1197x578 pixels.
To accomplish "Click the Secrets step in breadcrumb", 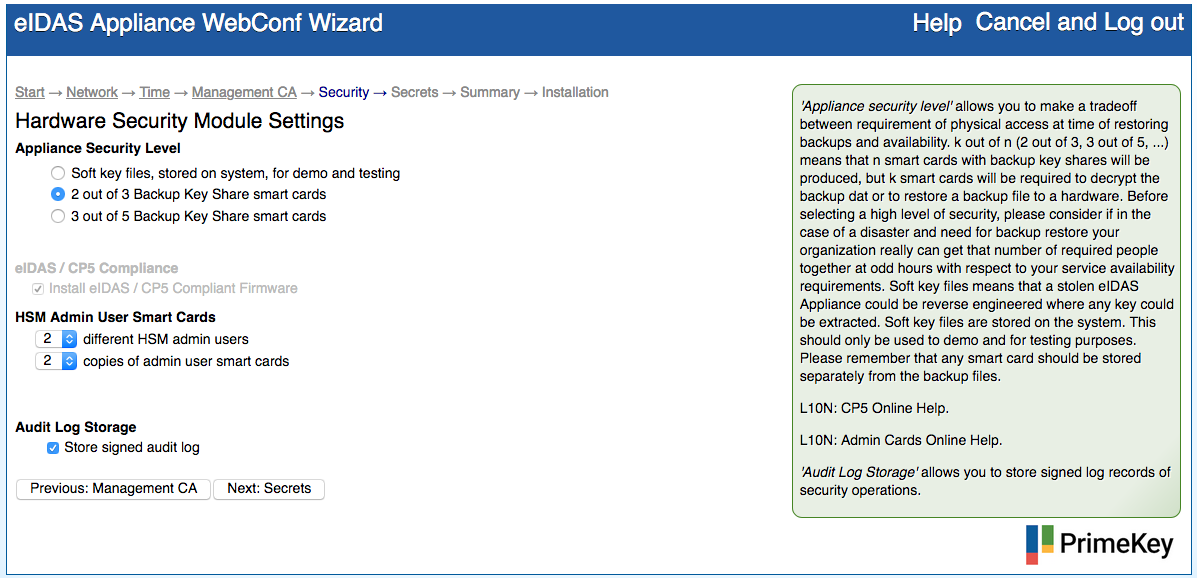I will tap(414, 92).
